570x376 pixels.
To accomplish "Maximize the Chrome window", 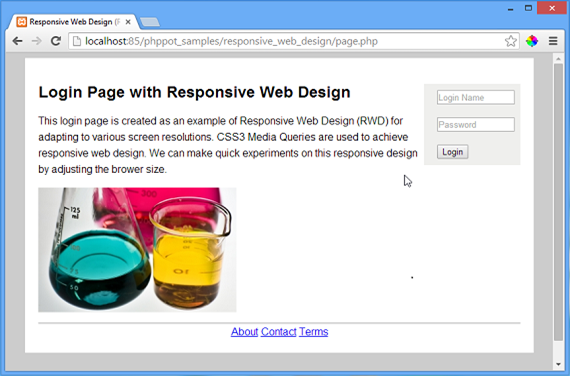I will (528, 8).
